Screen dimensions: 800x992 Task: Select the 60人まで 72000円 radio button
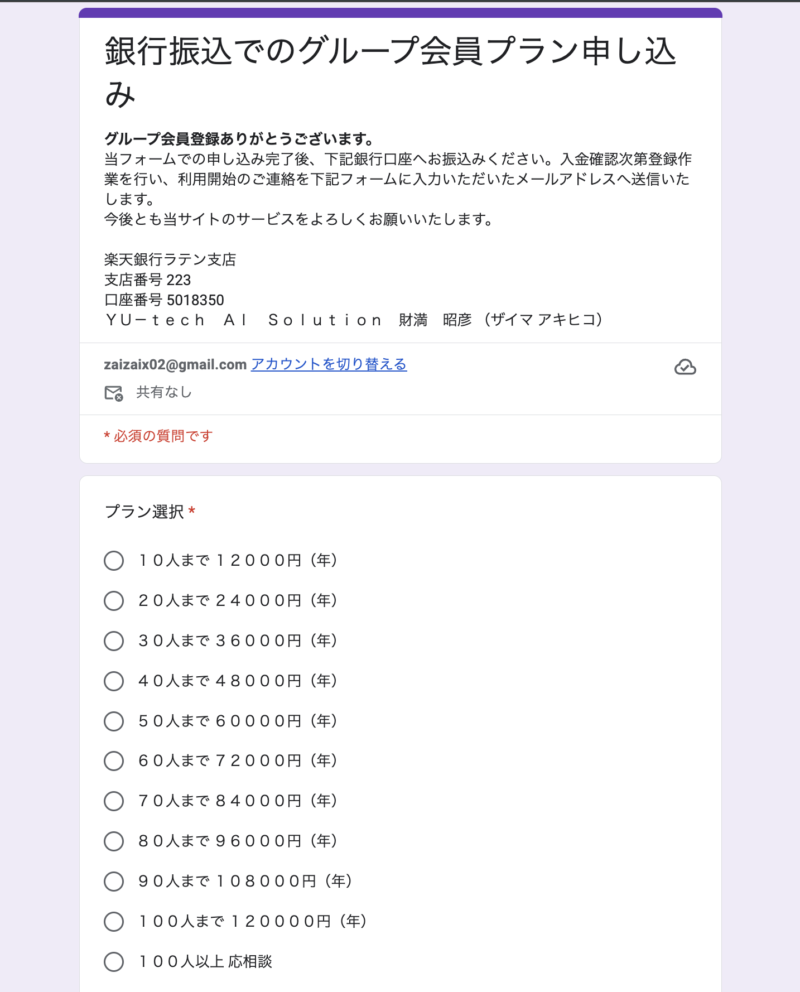click(114, 761)
